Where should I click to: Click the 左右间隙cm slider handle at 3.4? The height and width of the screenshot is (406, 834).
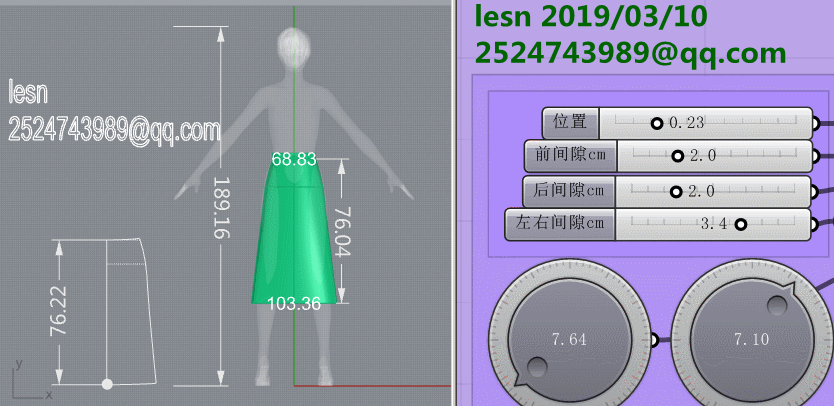tap(740, 225)
